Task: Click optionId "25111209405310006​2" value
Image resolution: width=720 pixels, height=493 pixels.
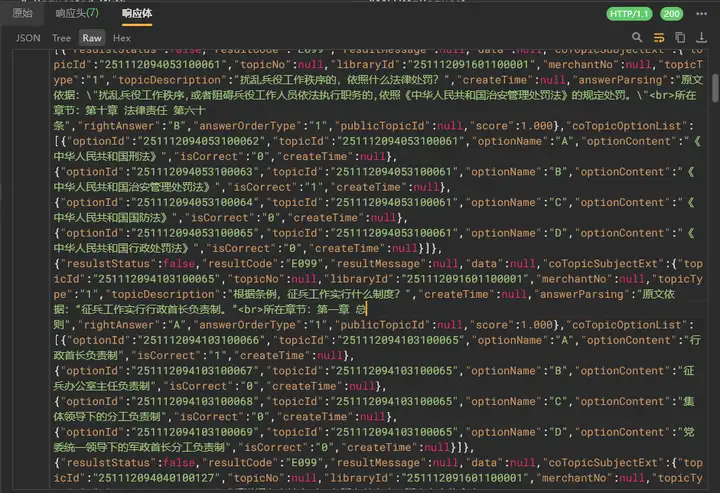Action: [201, 141]
